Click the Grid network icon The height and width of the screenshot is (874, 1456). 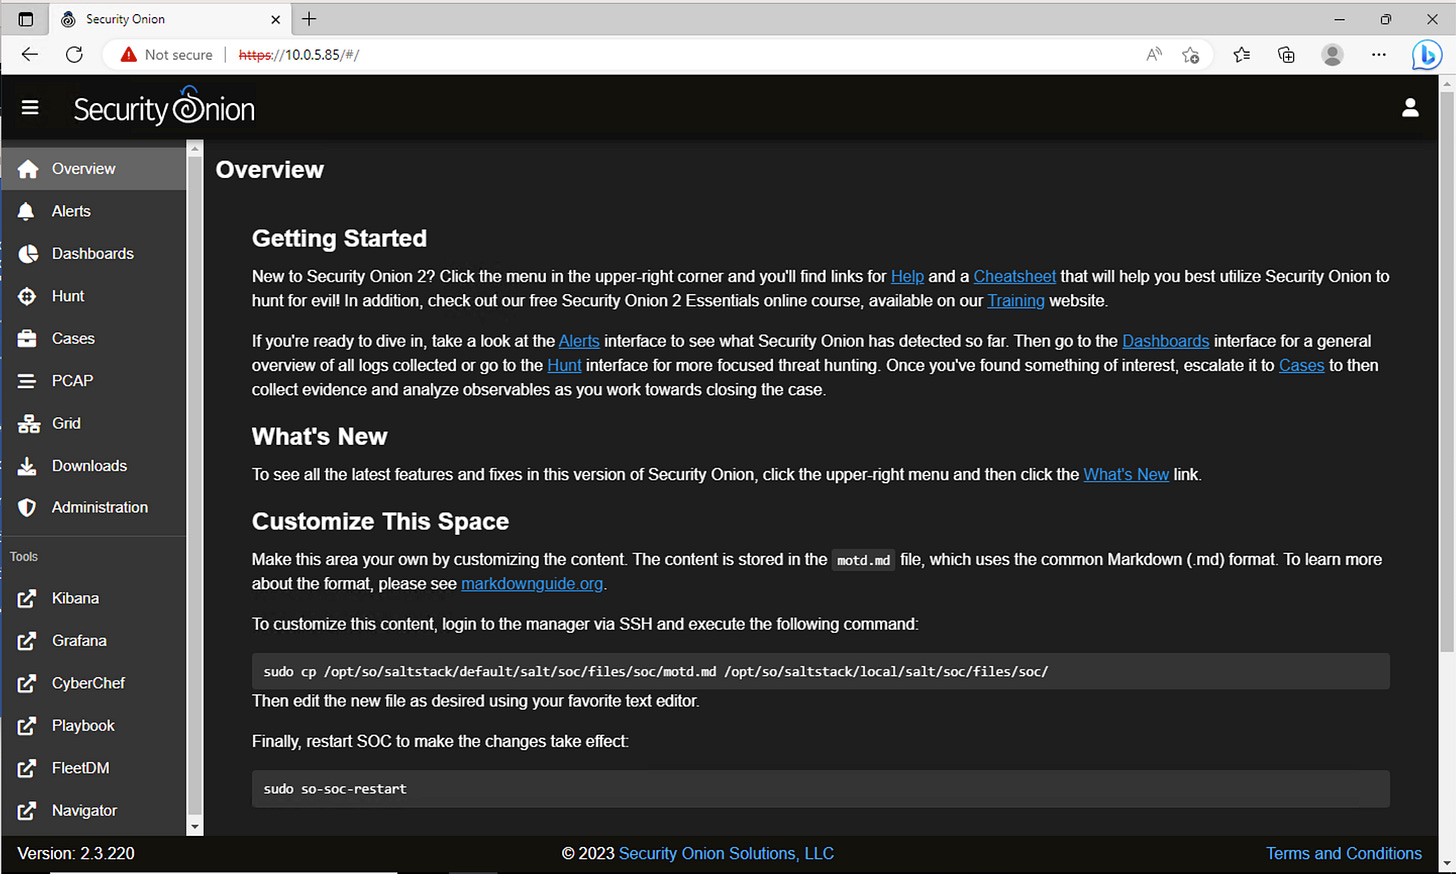[x=28, y=424]
